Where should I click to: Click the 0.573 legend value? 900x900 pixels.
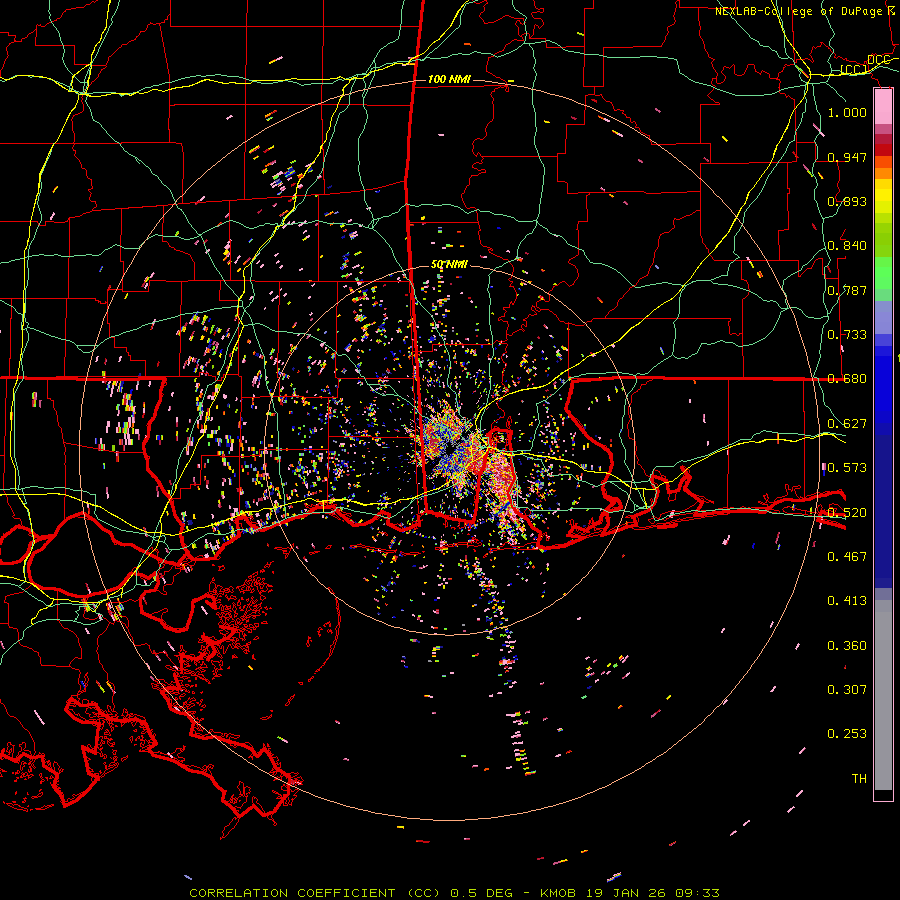pyautogui.click(x=847, y=467)
